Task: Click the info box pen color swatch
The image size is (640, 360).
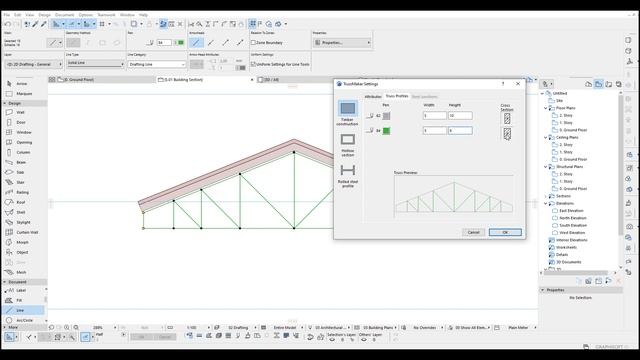Action: point(180,42)
